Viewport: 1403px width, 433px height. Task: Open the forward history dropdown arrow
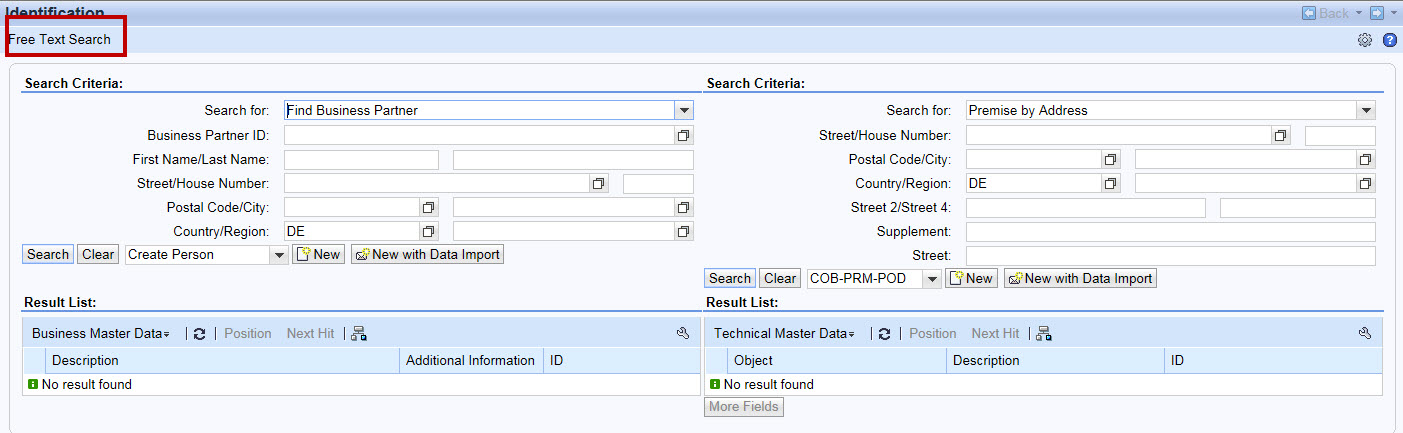[x=1393, y=13]
